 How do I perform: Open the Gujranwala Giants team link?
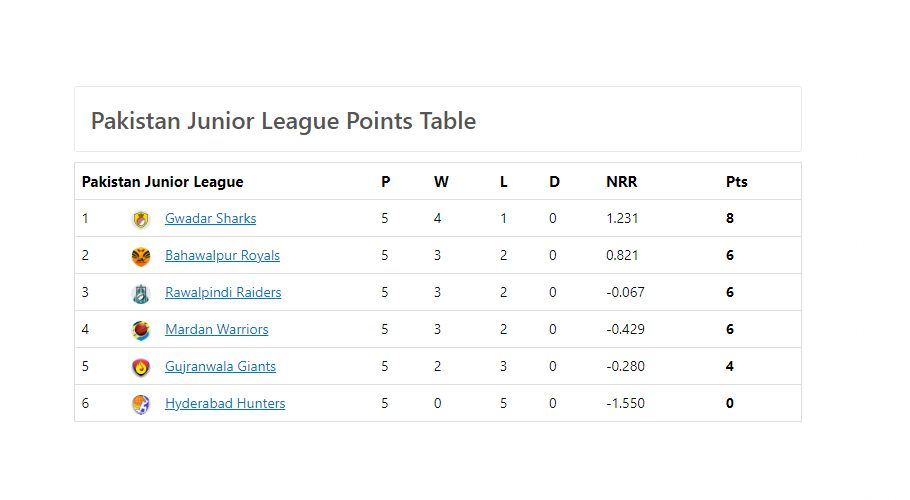[221, 367]
